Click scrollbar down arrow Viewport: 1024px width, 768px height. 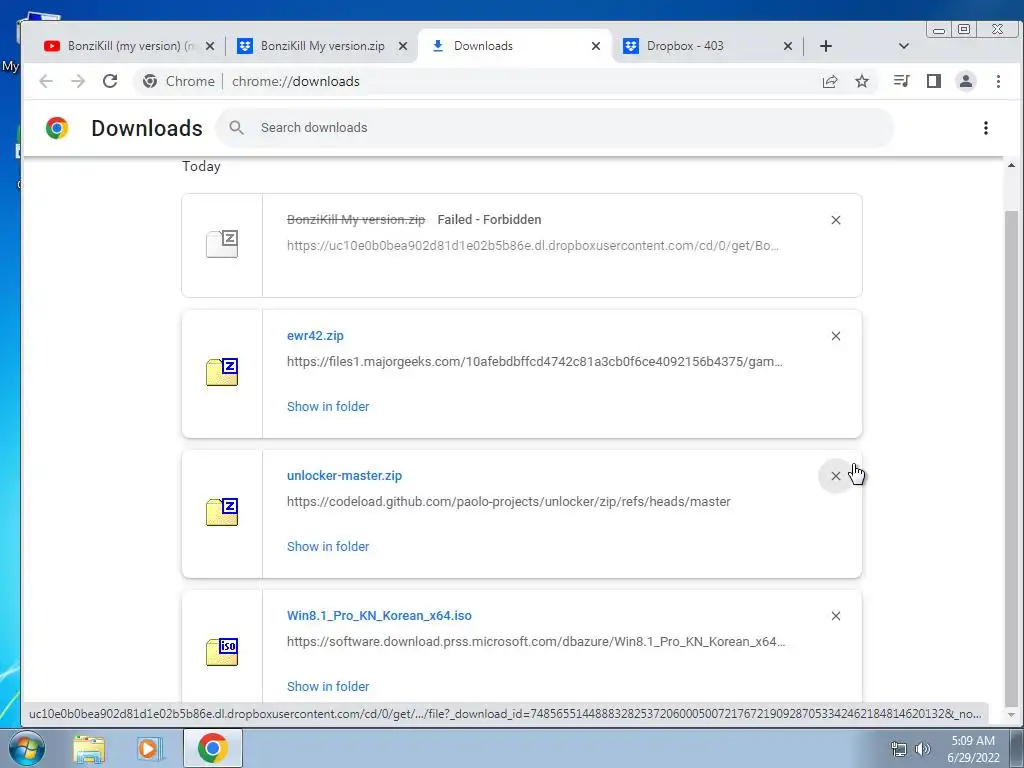pos(1011,715)
